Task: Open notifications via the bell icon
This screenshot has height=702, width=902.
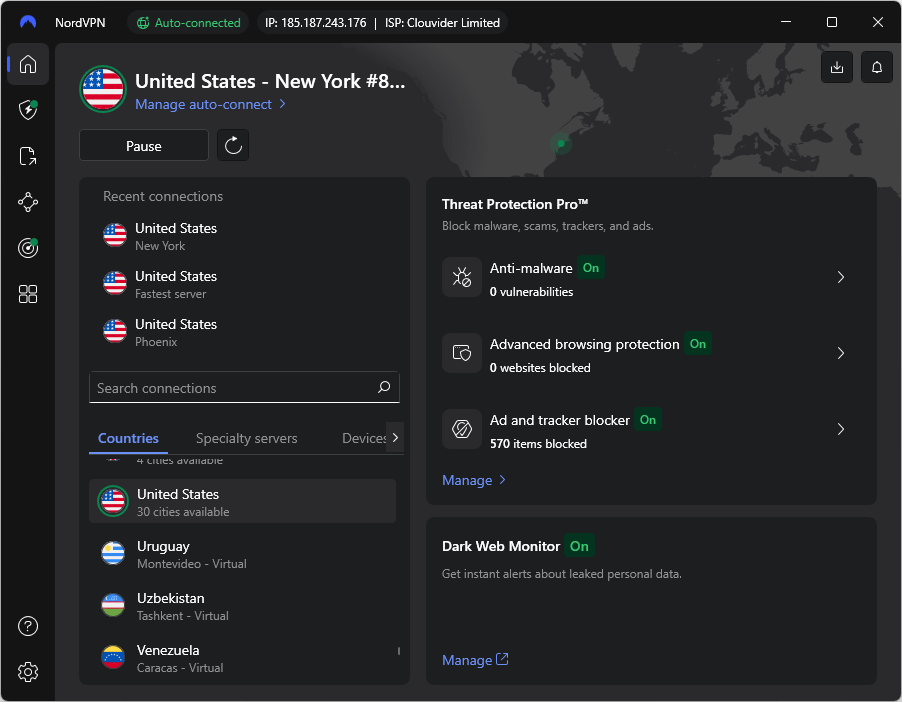Action: pyautogui.click(x=876, y=67)
